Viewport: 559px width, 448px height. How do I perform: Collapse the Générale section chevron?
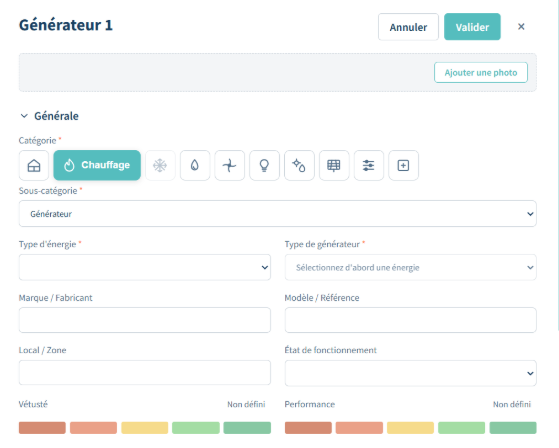24,116
